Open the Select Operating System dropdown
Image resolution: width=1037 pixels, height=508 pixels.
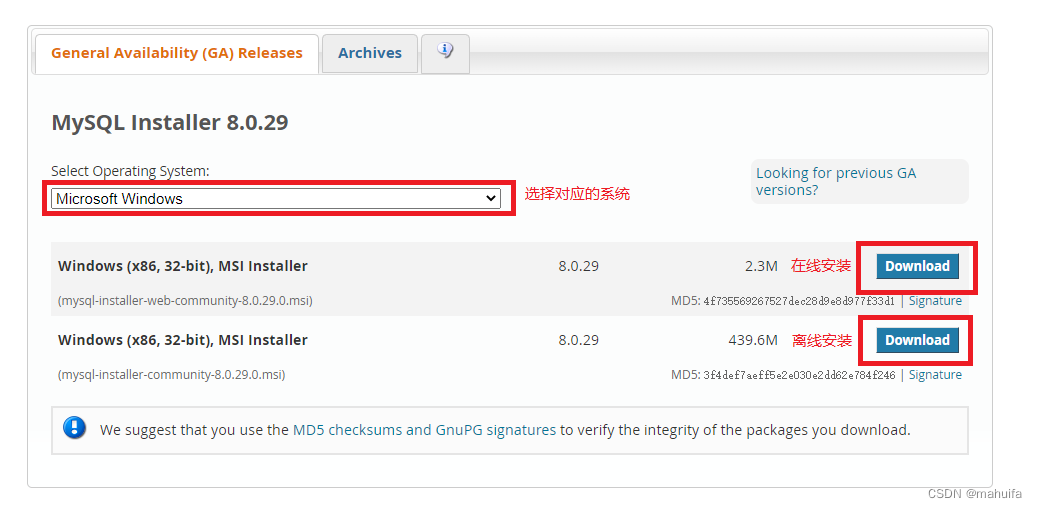[276, 198]
